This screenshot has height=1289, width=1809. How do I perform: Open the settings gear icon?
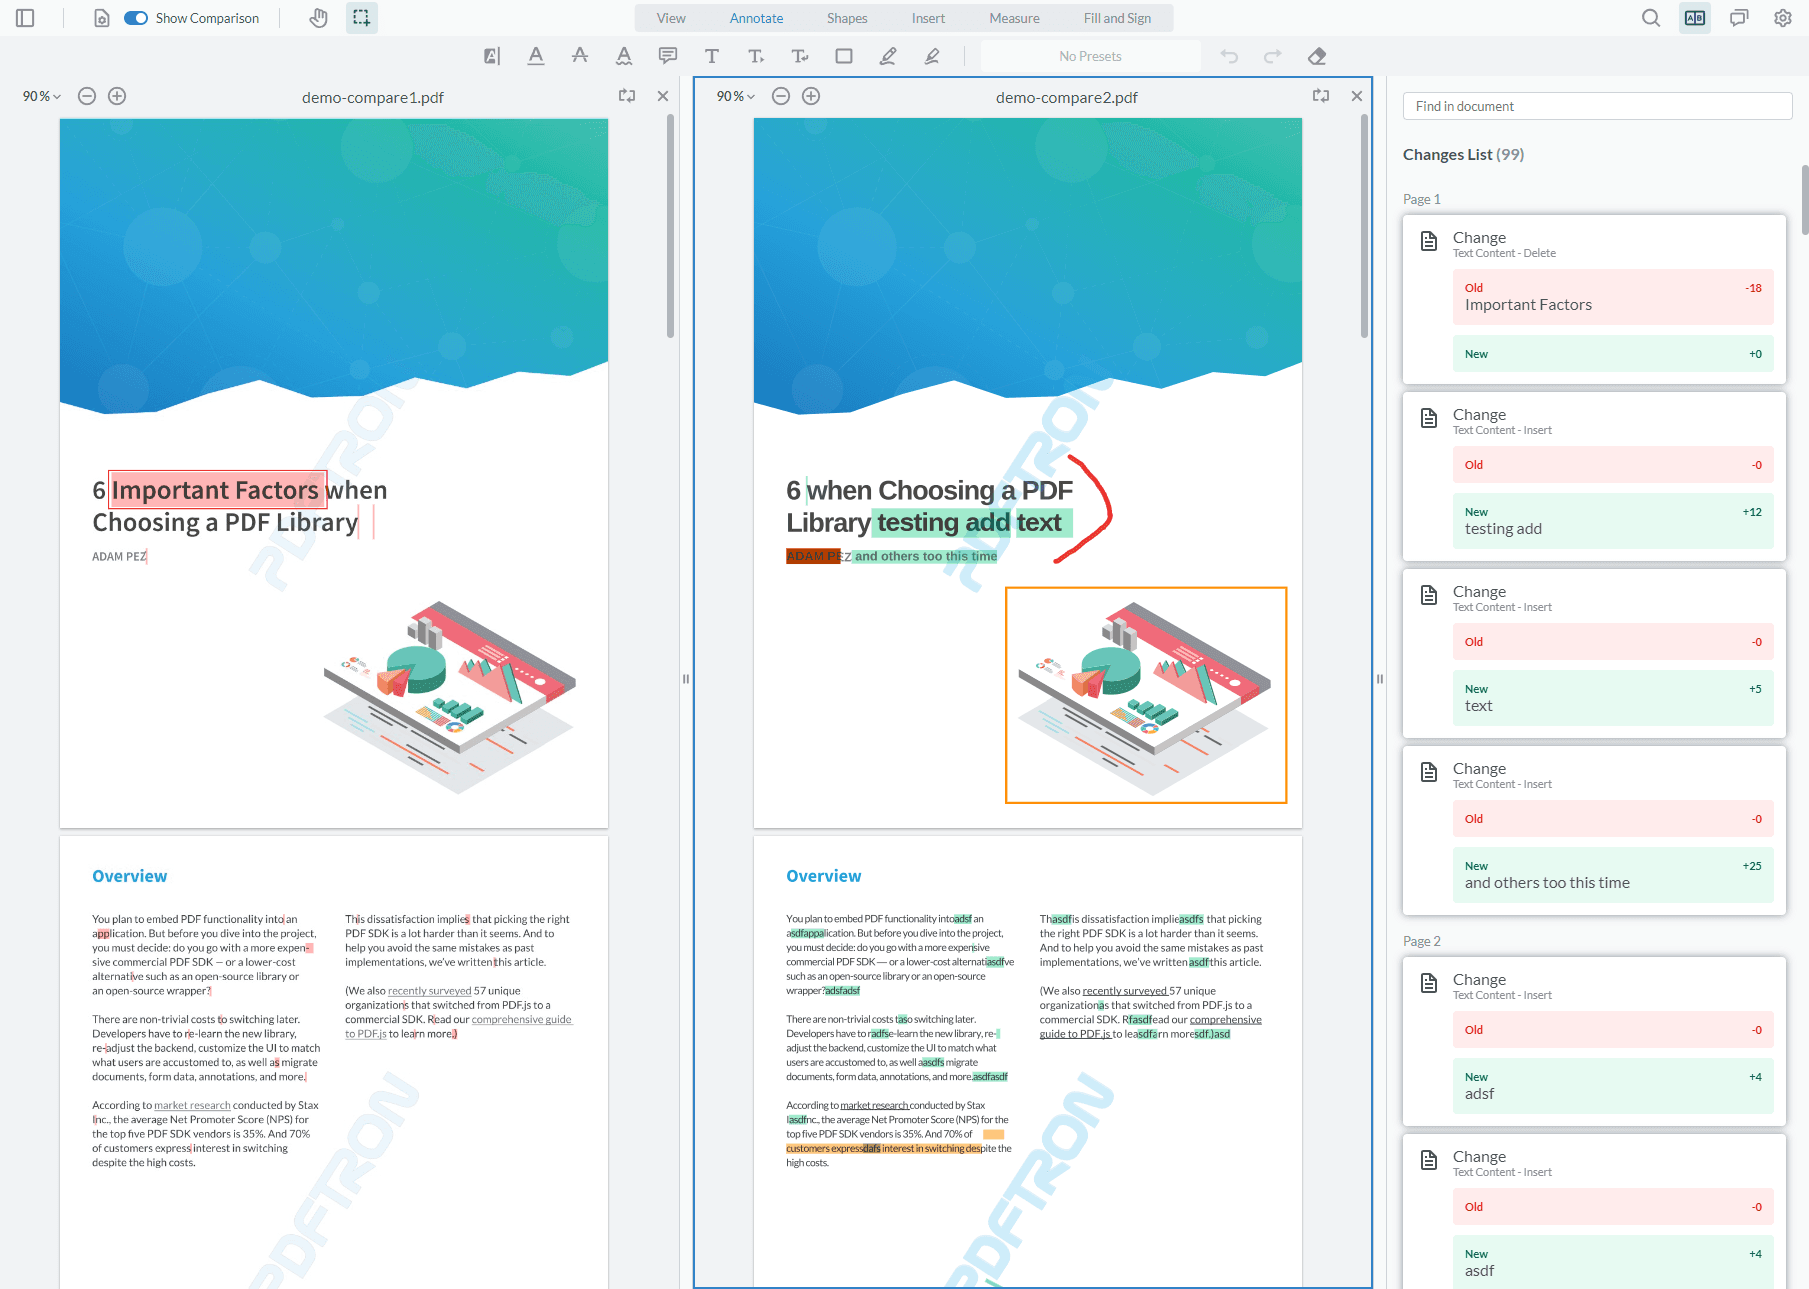[1783, 18]
